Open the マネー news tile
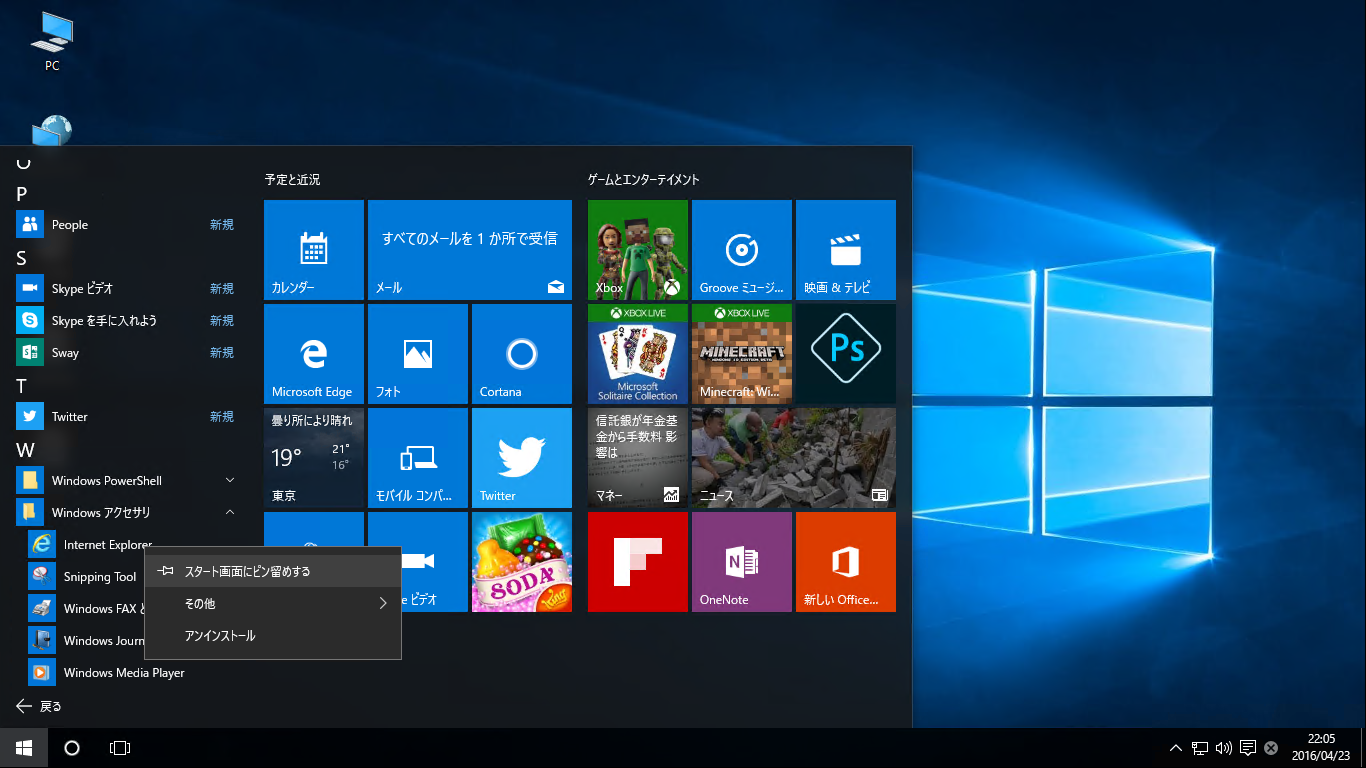The width and height of the screenshot is (1366, 768). (638, 458)
